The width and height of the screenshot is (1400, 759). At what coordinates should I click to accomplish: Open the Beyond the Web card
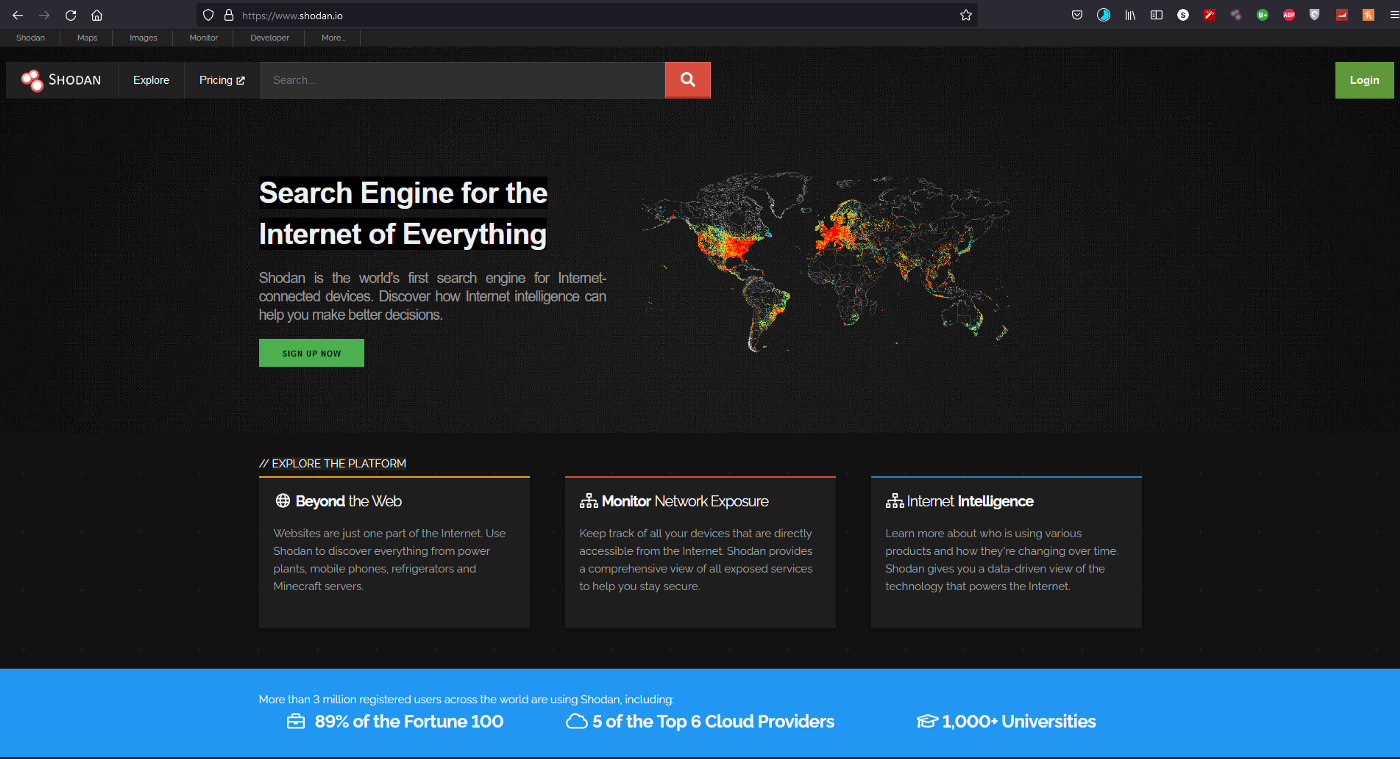tap(394, 552)
